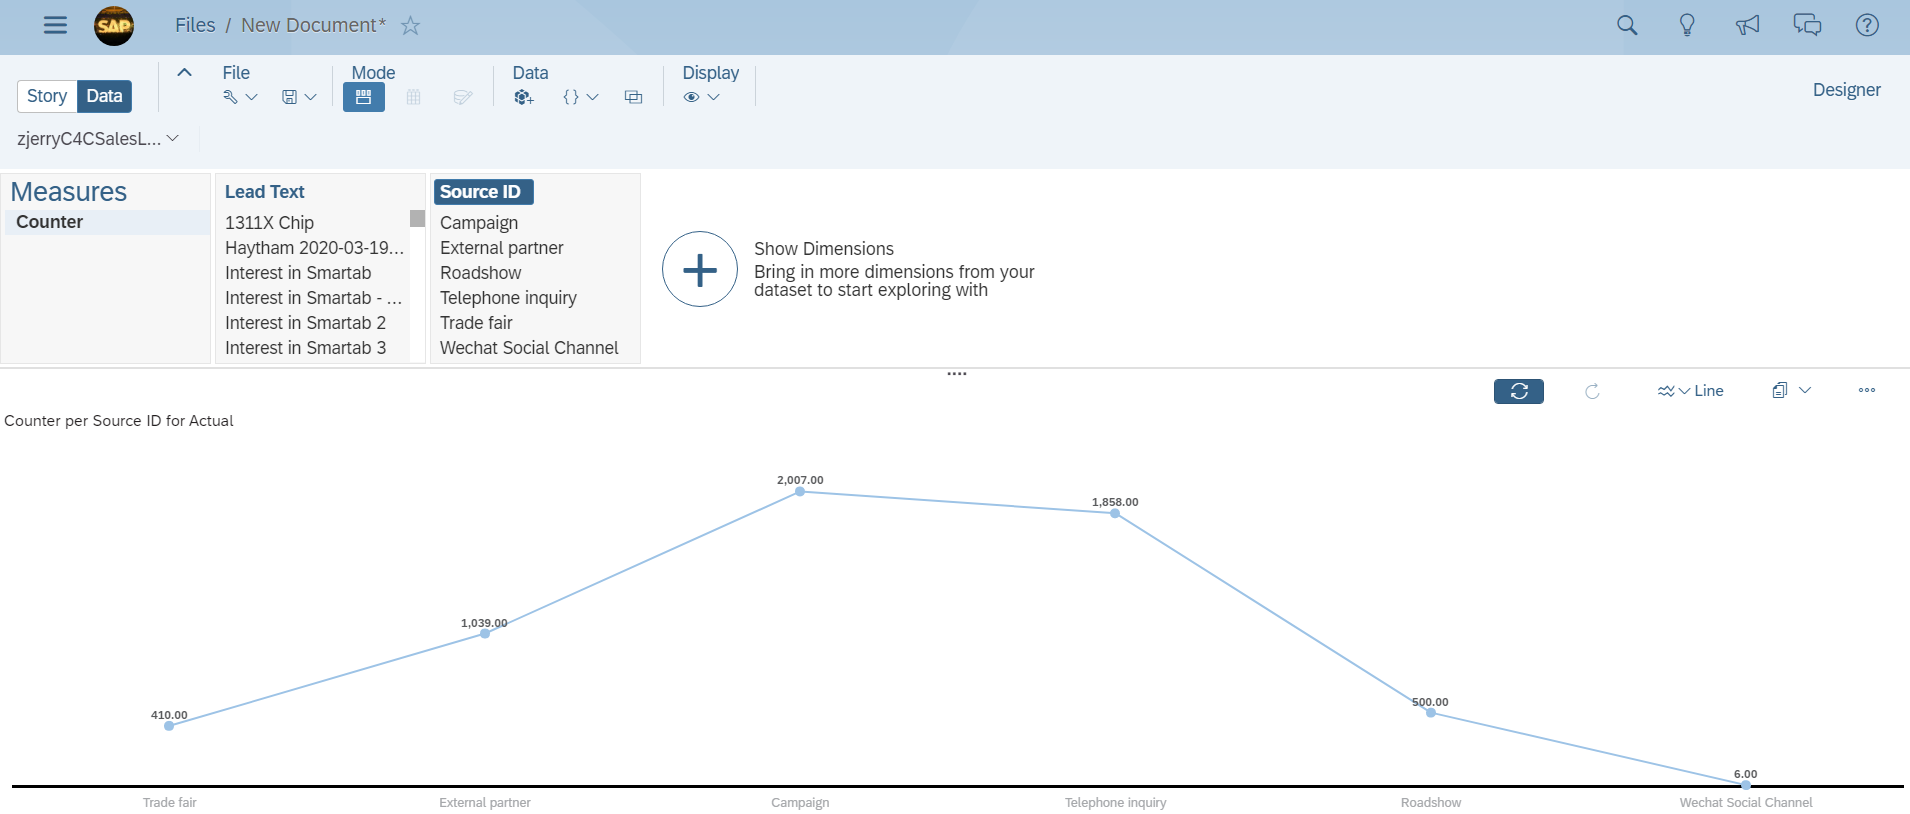Select the data exploration mode icon

(x=364, y=97)
